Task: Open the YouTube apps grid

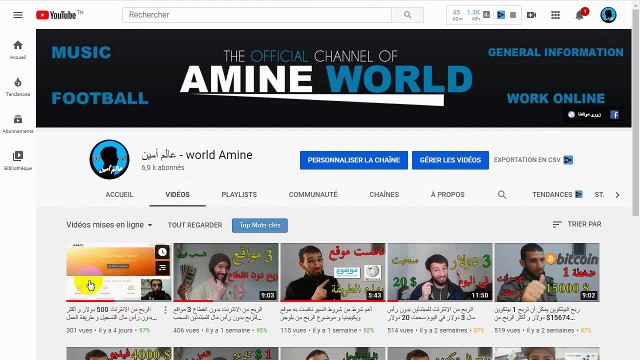Action: click(x=555, y=15)
